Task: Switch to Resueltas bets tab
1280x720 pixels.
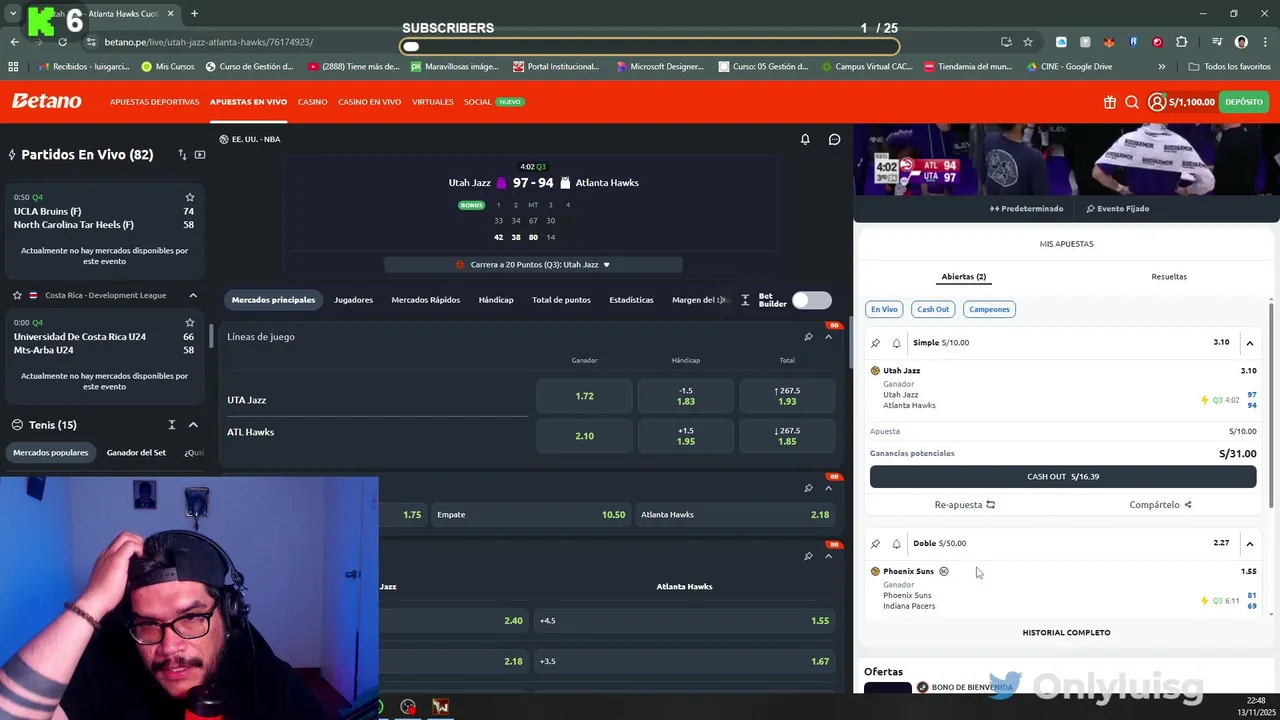Action: [1169, 277]
